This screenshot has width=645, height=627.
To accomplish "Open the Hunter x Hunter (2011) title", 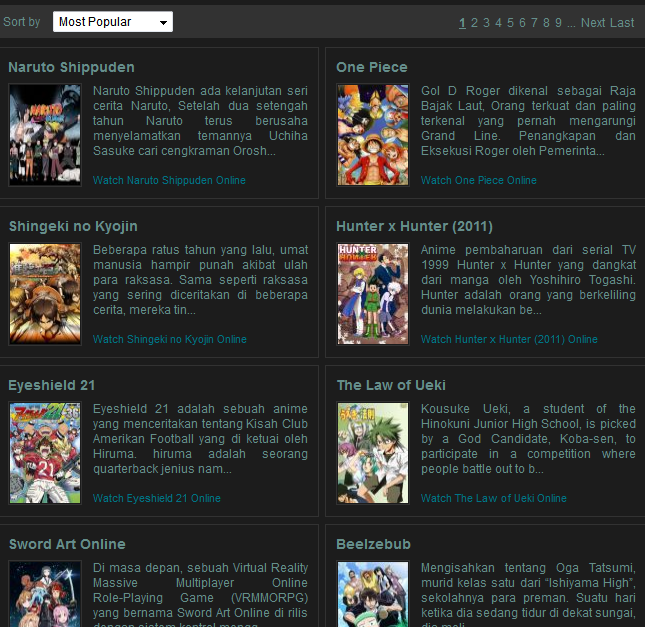I will click(414, 226).
